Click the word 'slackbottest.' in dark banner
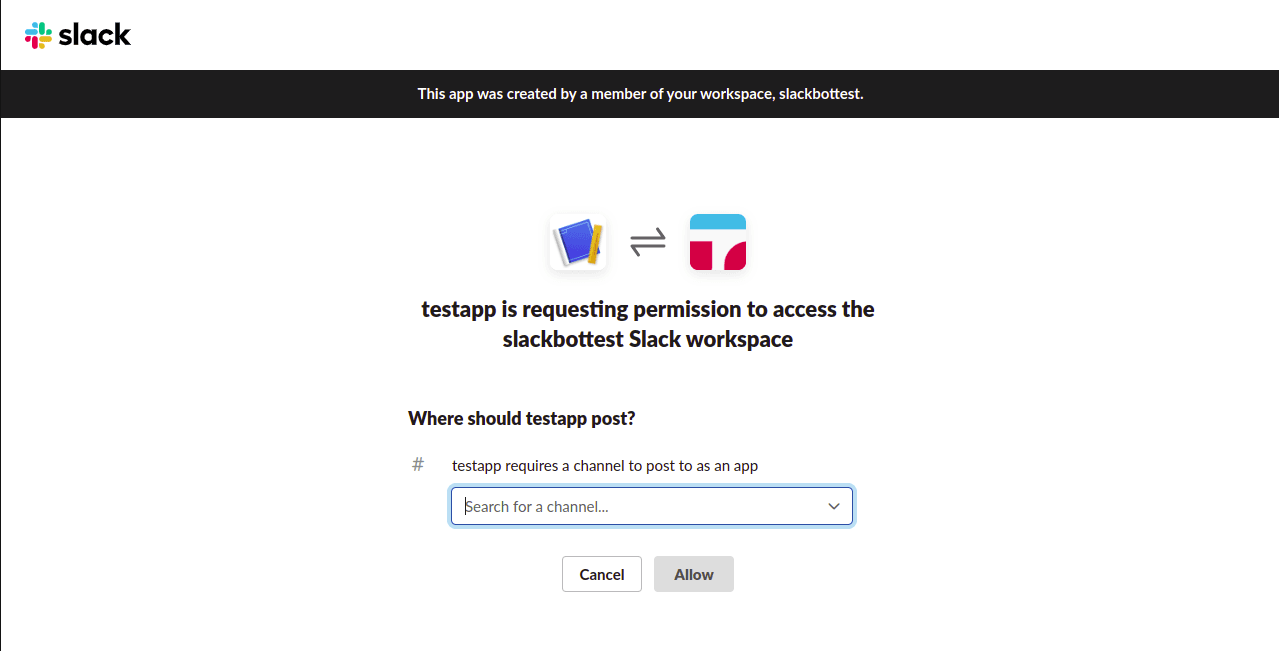1279x651 pixels. (x=821, y=94)
